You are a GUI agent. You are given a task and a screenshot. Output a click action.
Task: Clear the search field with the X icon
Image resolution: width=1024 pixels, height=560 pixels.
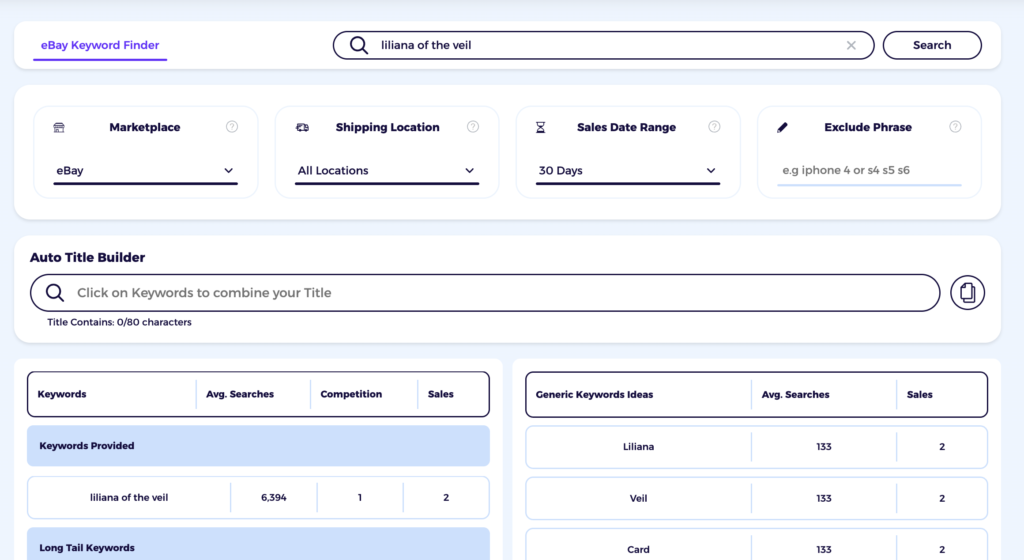(851, 45)
